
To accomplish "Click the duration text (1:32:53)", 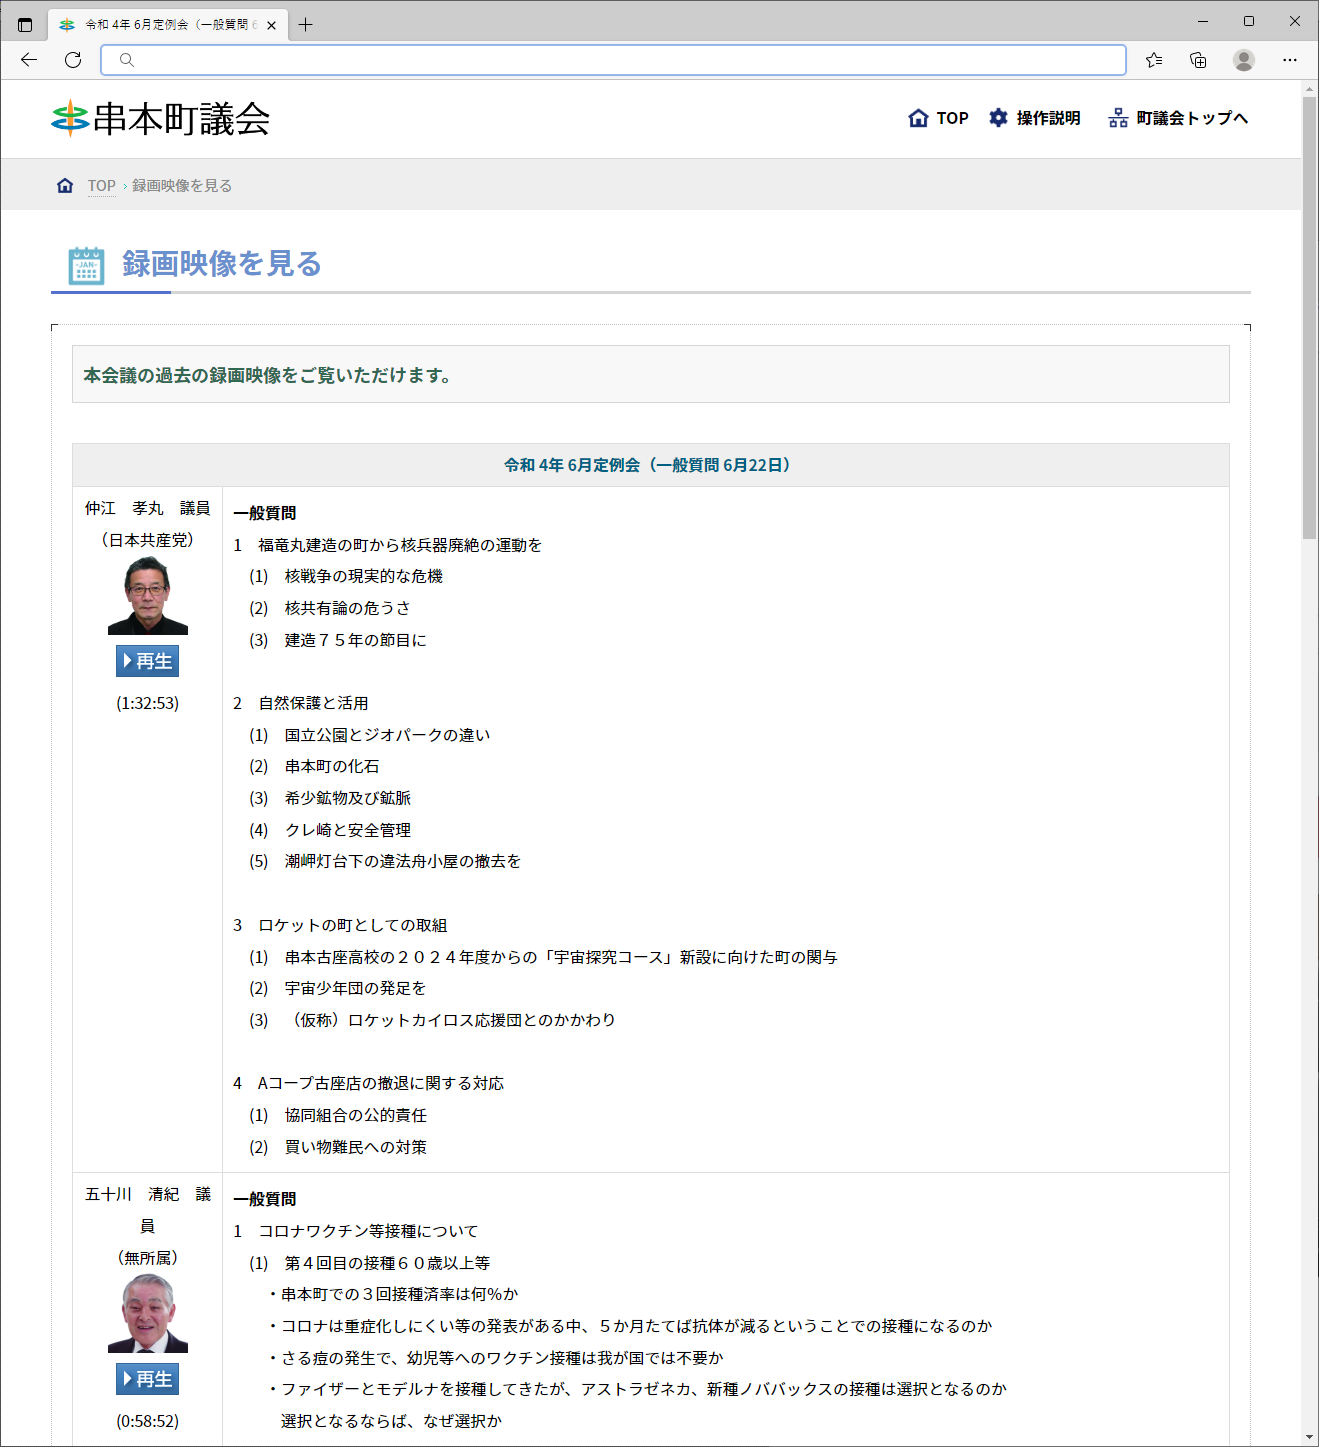I will pos(148,703).
